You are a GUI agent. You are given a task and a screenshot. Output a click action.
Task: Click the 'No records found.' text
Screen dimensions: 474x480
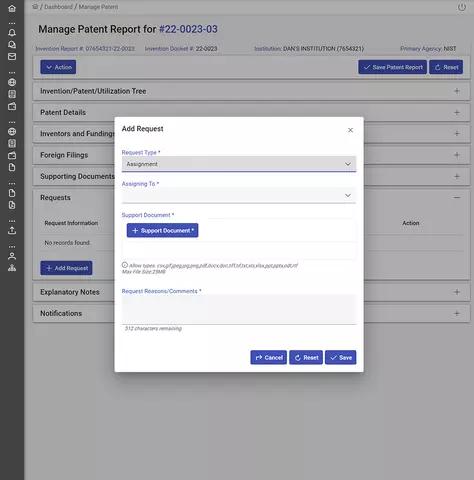68,243
